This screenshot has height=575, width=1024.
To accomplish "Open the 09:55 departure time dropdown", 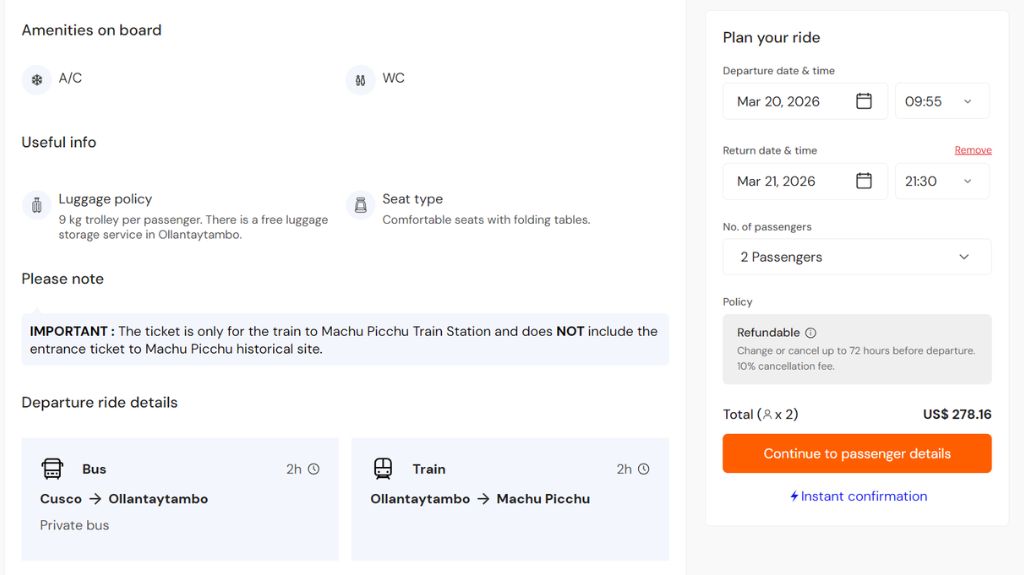I will [942, 101].
